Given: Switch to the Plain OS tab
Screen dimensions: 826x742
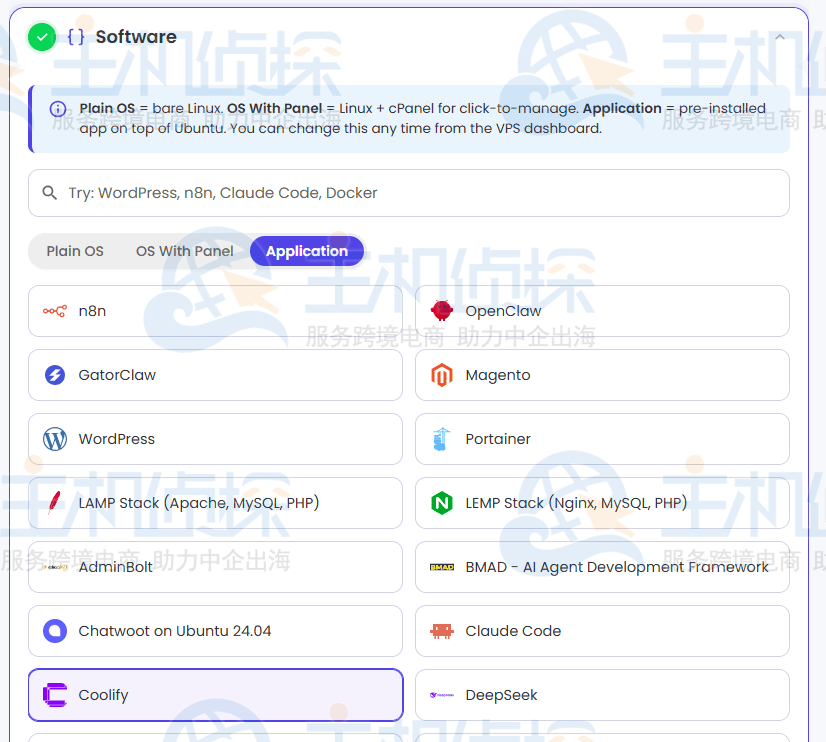Looking at the screenshot, I should click(x=75, y=251).
